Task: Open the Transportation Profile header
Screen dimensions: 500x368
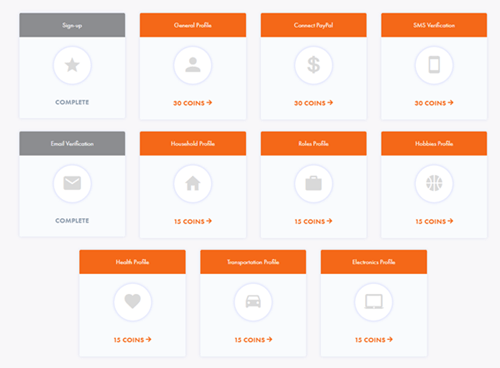Action: click(x=253, y=262)
